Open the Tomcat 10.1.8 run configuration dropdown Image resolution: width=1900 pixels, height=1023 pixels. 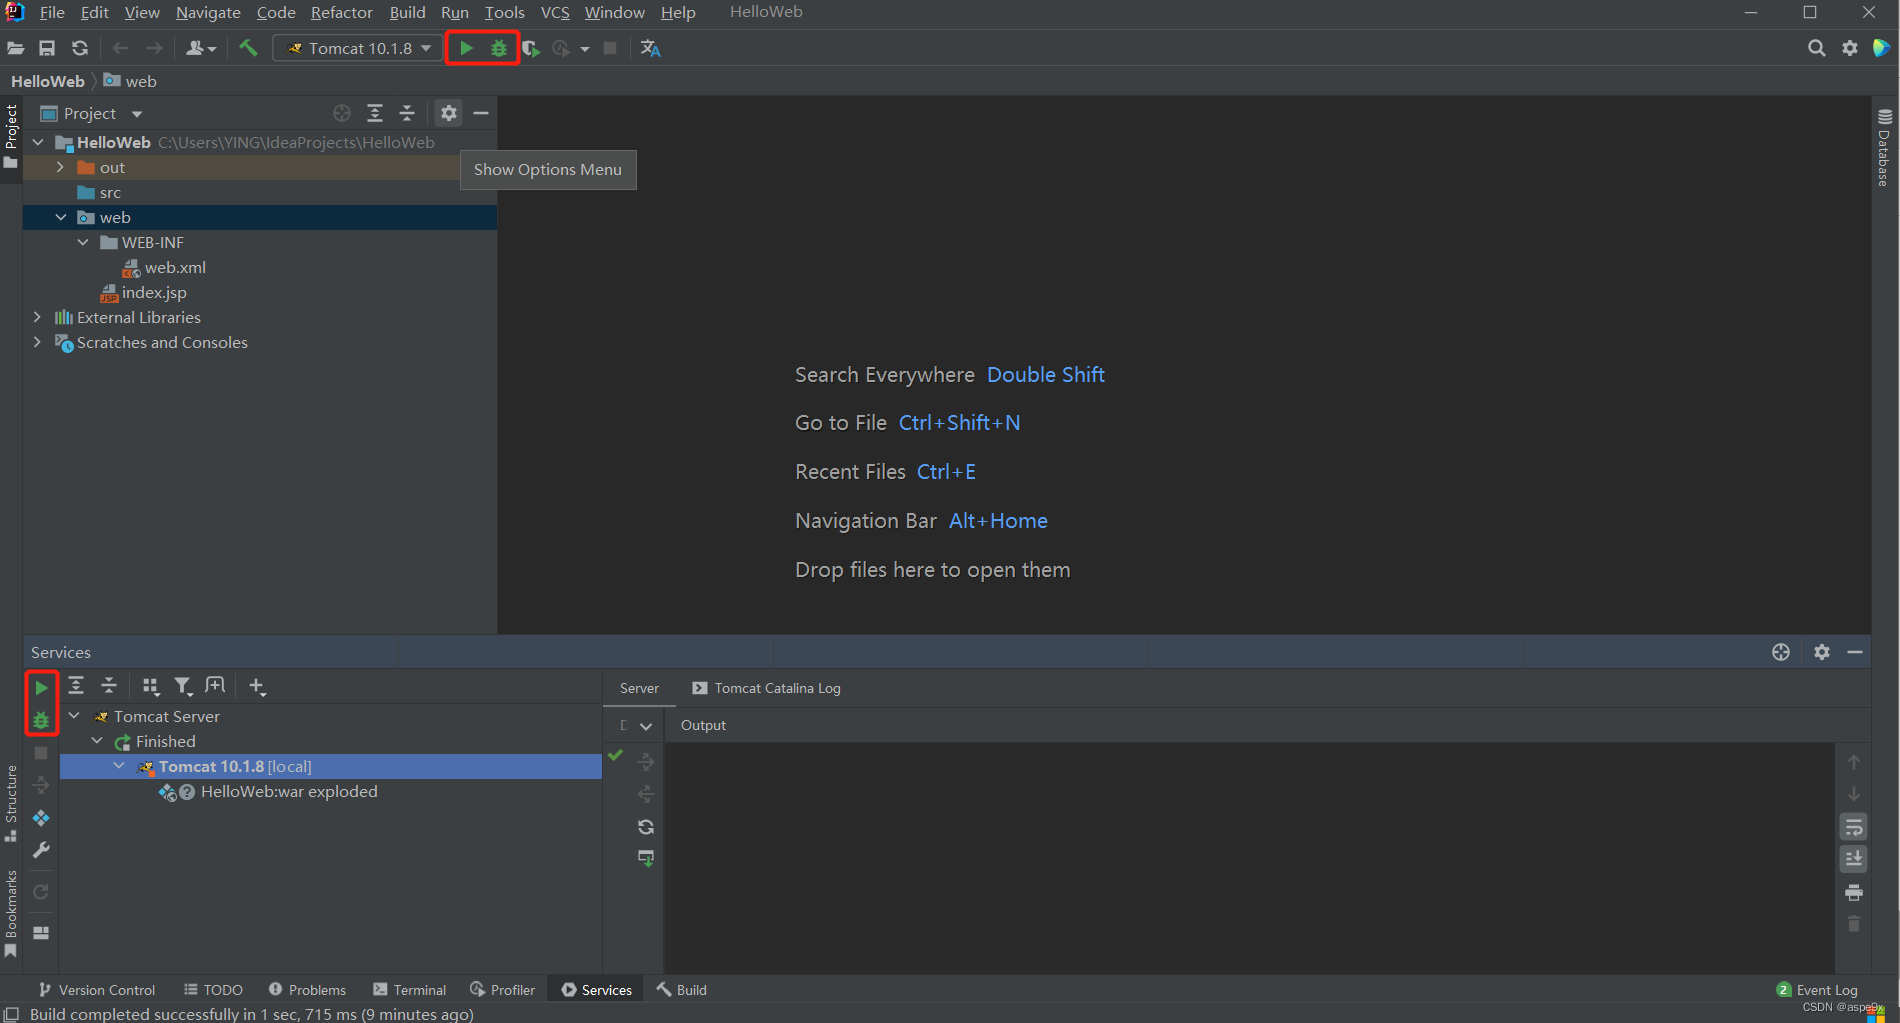coord(357,48)
